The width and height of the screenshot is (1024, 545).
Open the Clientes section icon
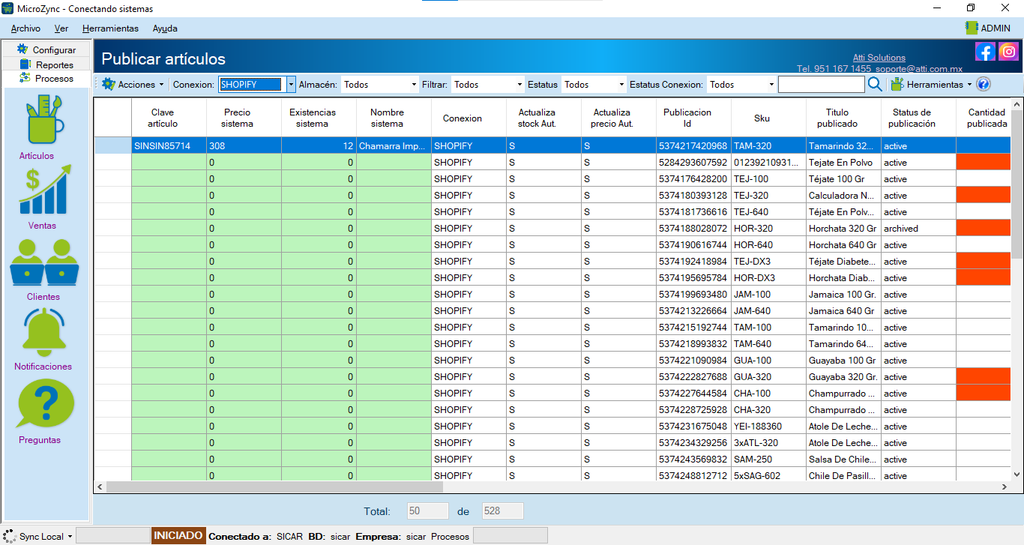tap(44, 262)
